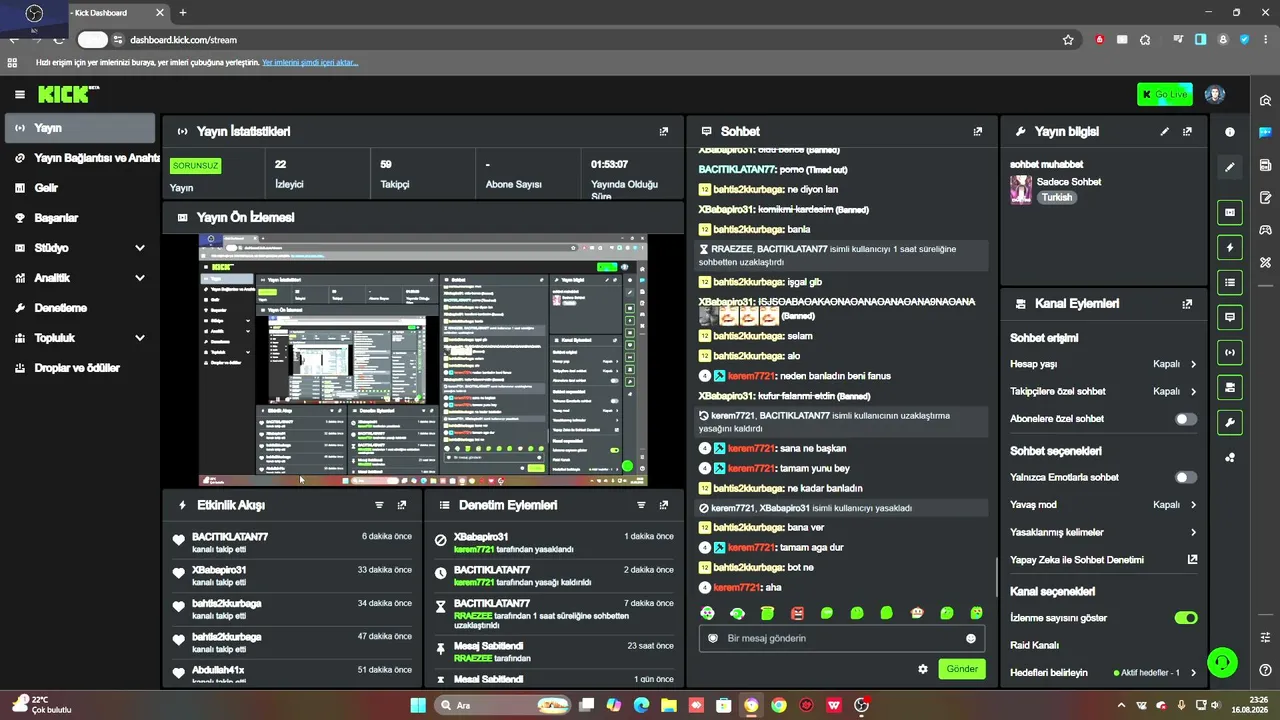Open a new browser tab
Screen dimensions: 1280x720
183,13
